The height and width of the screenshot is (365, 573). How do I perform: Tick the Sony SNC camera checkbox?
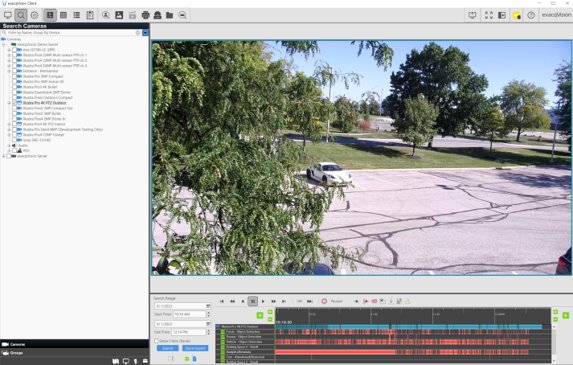(x=14, y=140)
